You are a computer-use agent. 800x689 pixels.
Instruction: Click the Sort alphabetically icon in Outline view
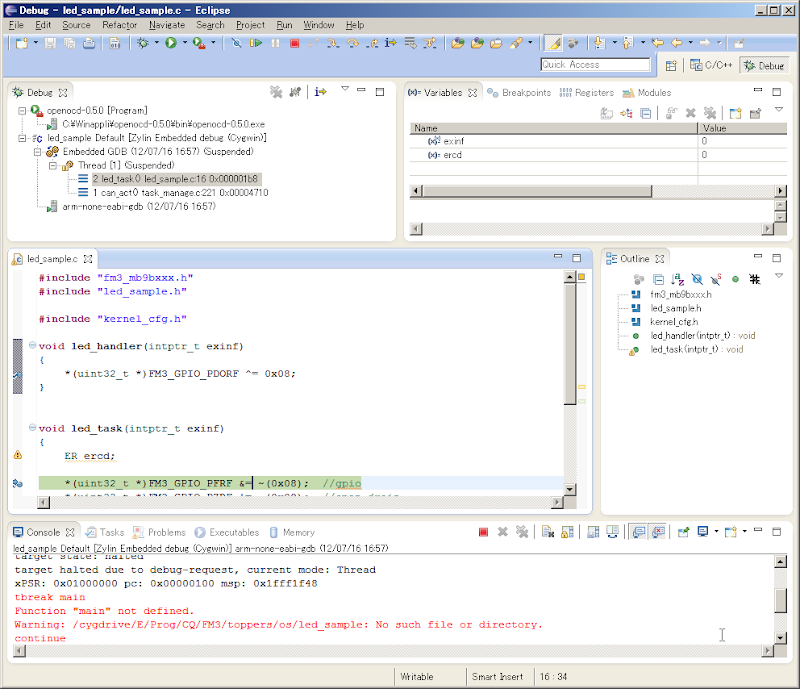point(678,279)
